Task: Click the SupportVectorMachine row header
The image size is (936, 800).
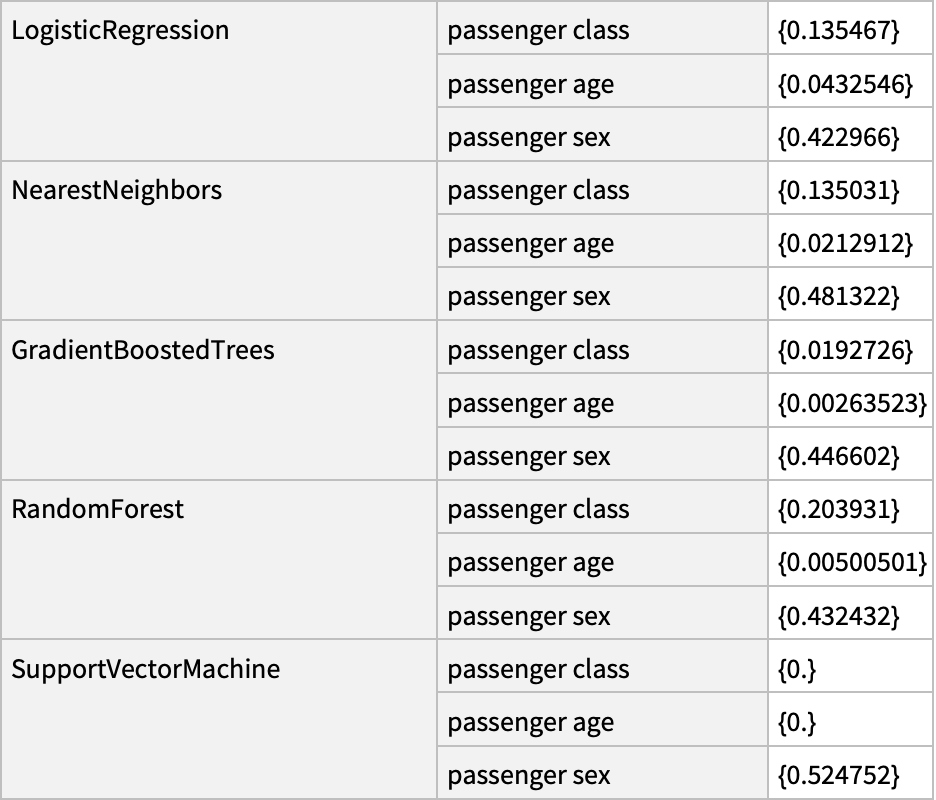Action: pos(146,669)
